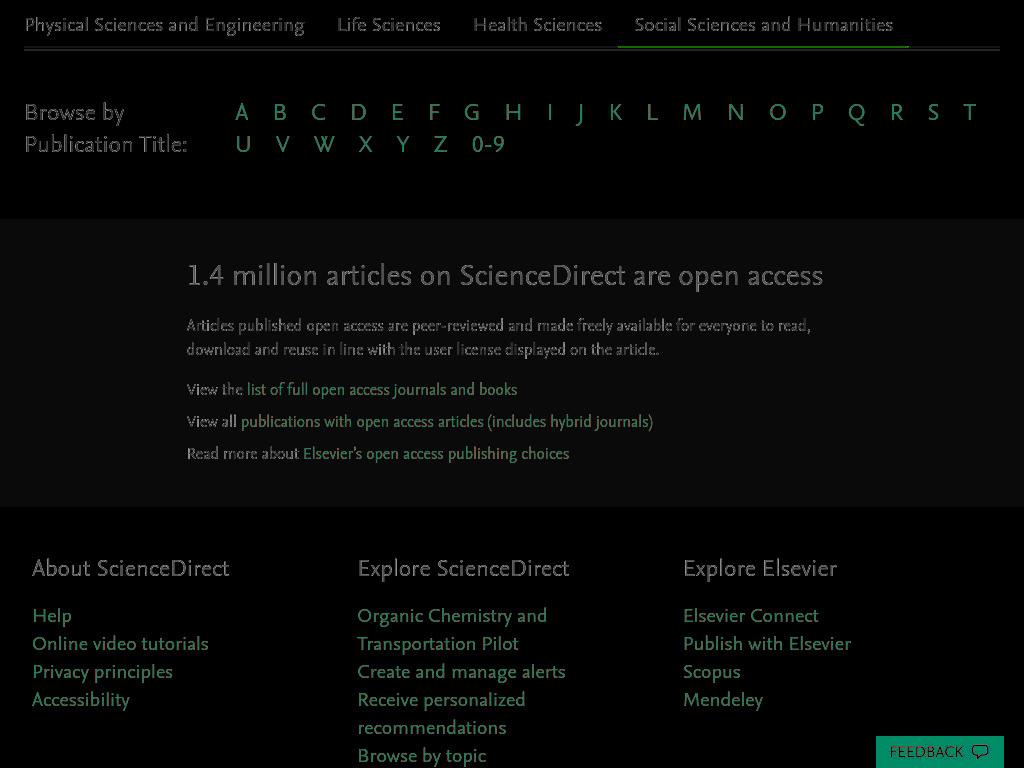Visit Elsevier Connect link
This screenshot has width=1024, height=768.
coord(750,616)
